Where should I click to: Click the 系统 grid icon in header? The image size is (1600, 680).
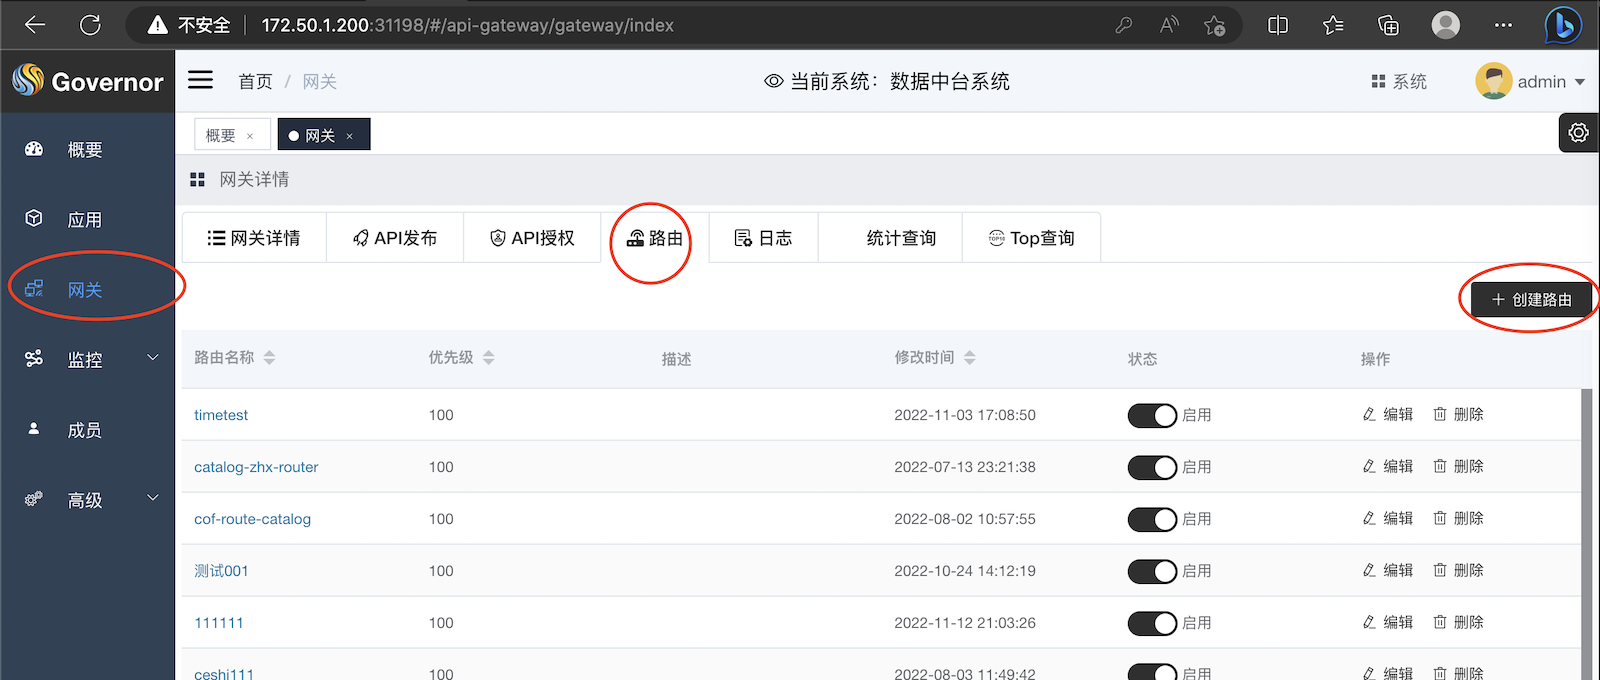tap(1378, 82)
